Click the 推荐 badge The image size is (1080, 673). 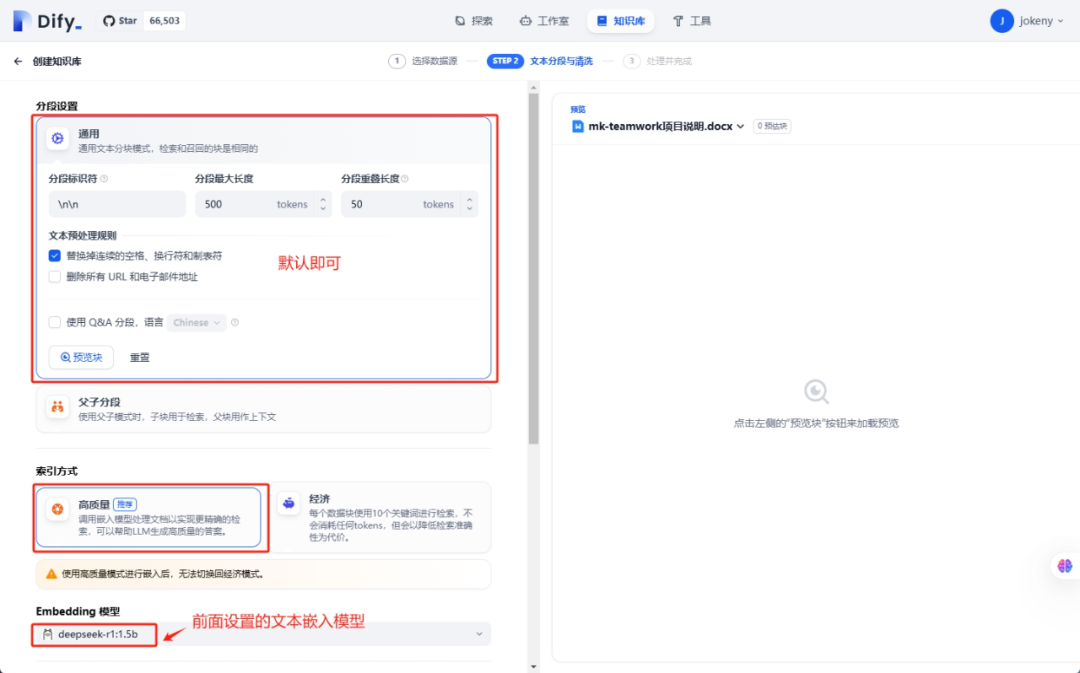tap(125, 504)
